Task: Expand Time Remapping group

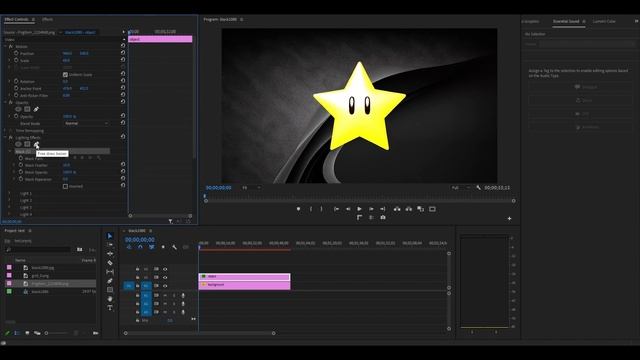Action: pyautogui.click(x=5, y=131)
